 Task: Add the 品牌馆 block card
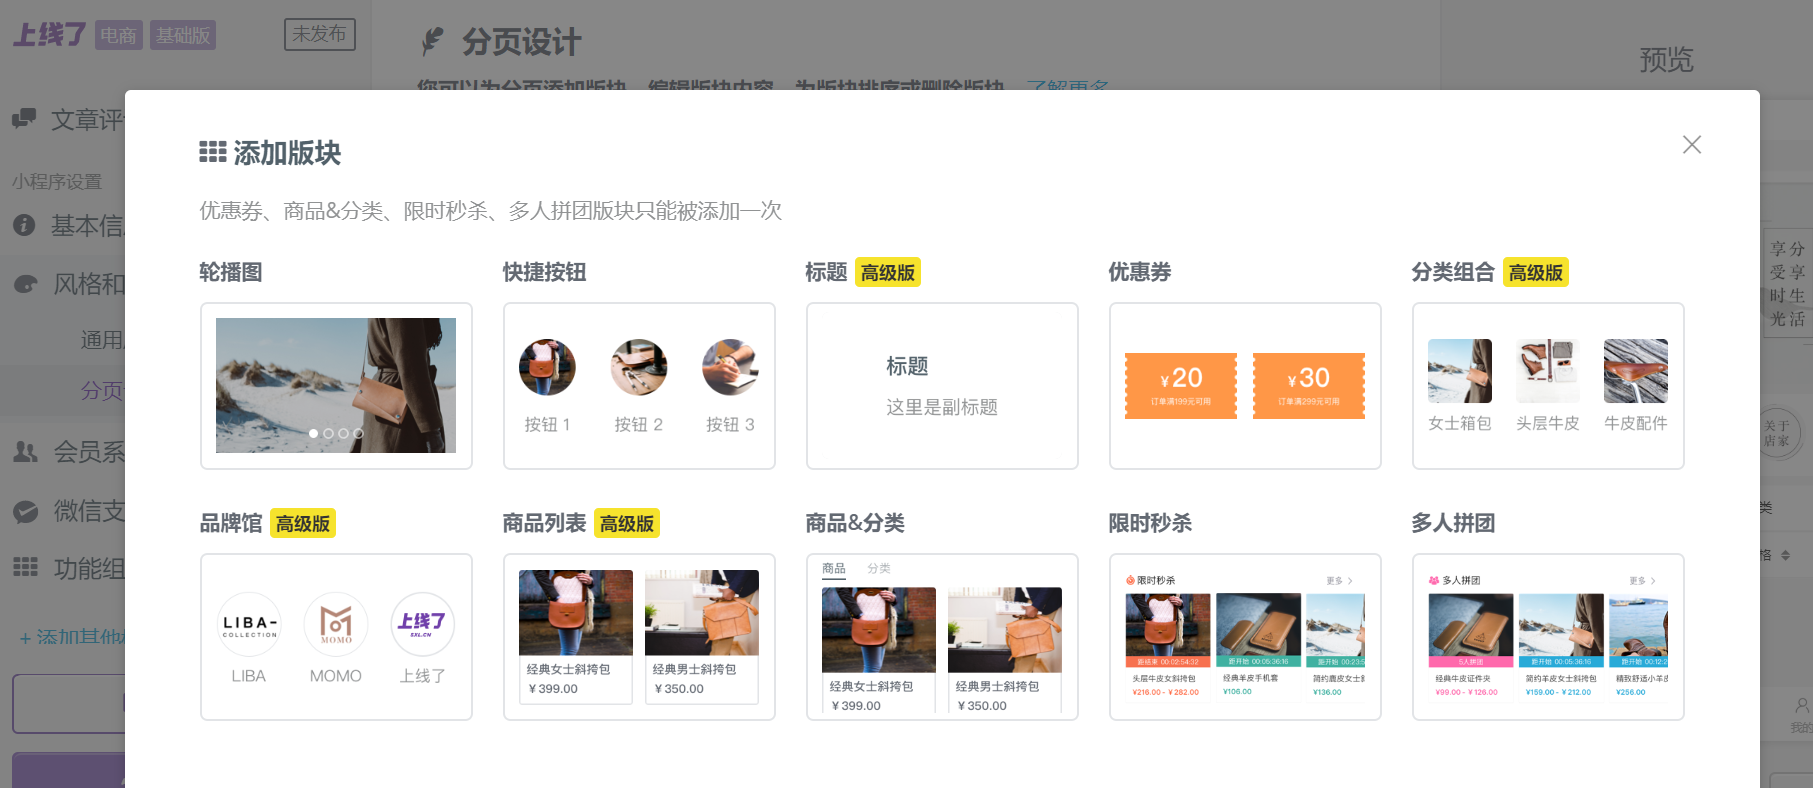[336, 637]
